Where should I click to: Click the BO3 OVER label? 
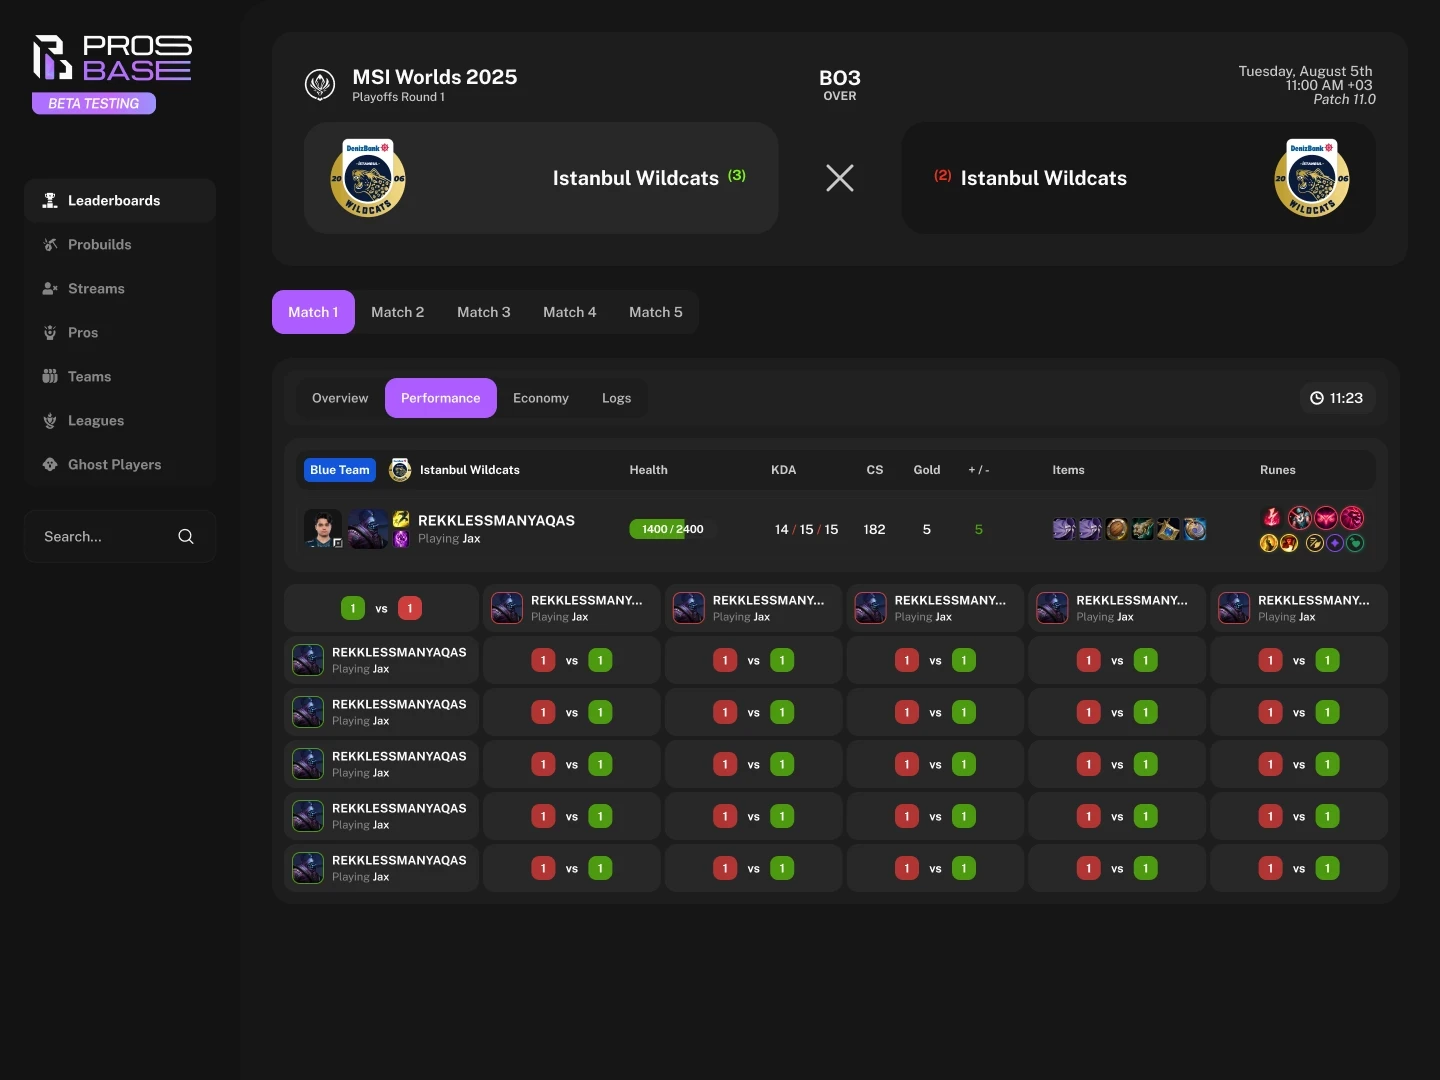pos(840,85)
